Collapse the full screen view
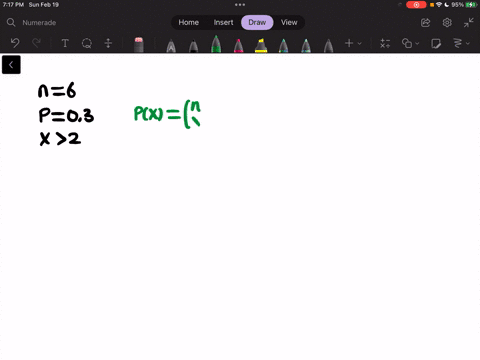The width and height of the screenshot is (480, 360). coord(469,23)
